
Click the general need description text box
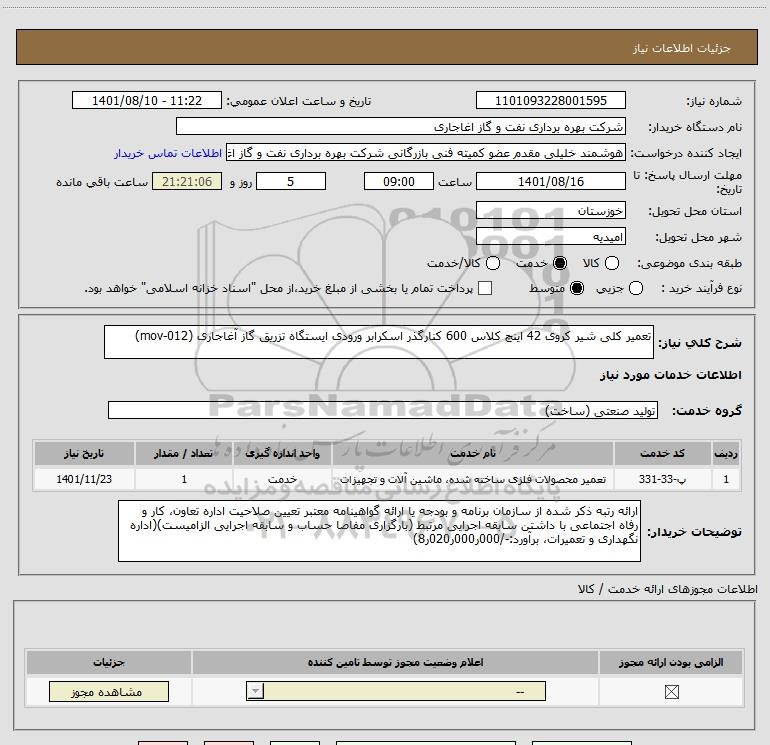point(379,342)
